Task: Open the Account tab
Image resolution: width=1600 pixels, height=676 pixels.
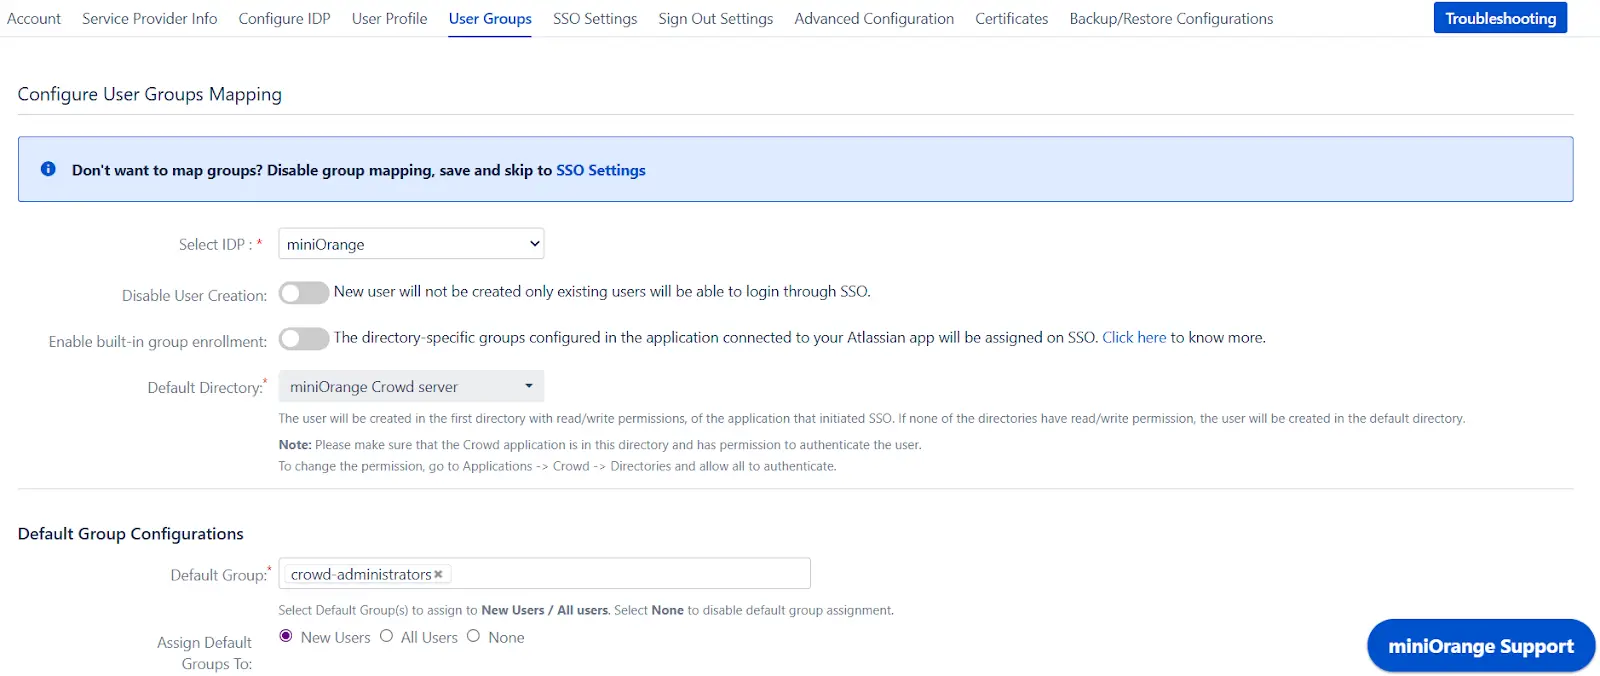Action: click(34, 19)
